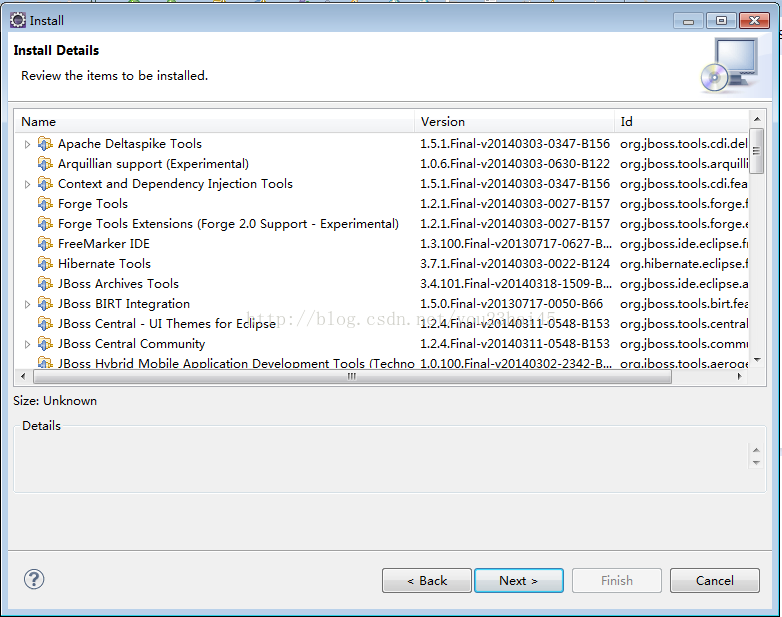Minimize the Install window
This screenshot has width=782, height=617.
(x=688, y=21)
